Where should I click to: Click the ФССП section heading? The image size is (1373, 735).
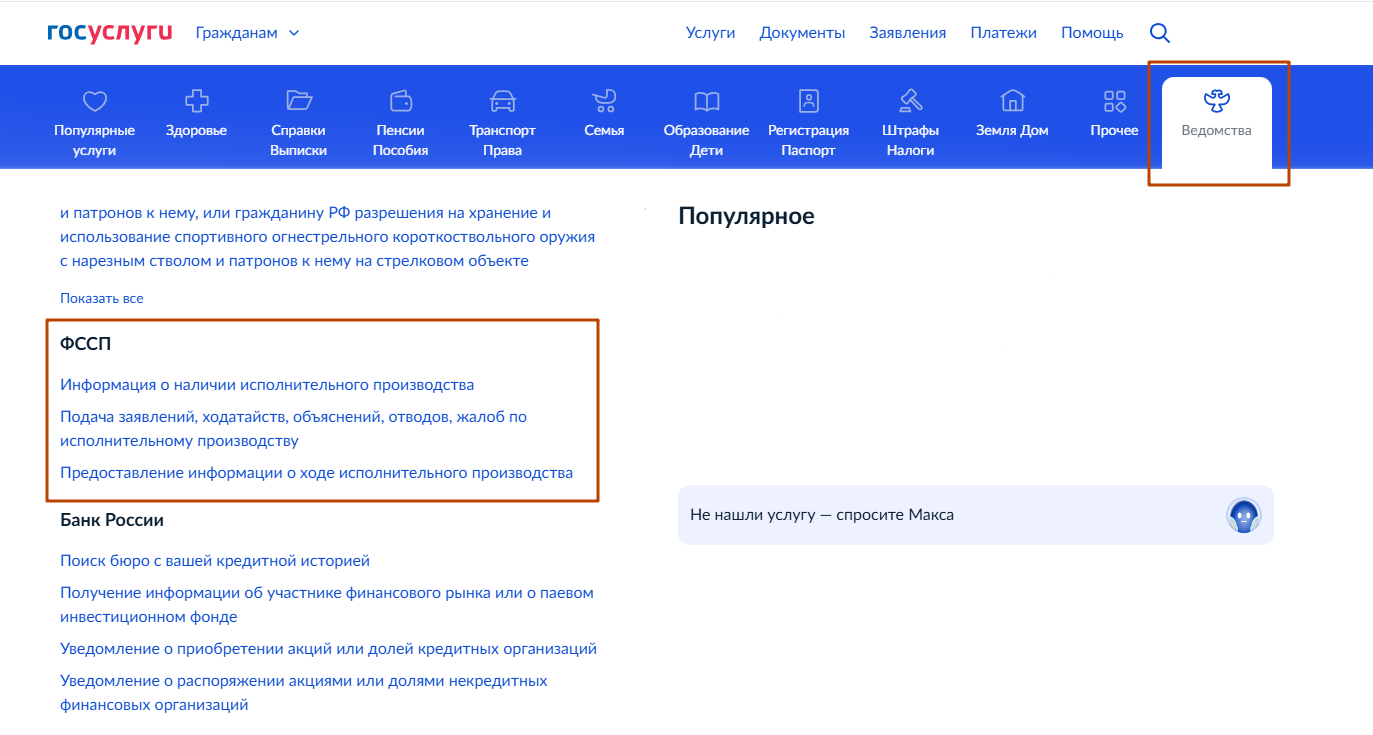coord(86,344)
